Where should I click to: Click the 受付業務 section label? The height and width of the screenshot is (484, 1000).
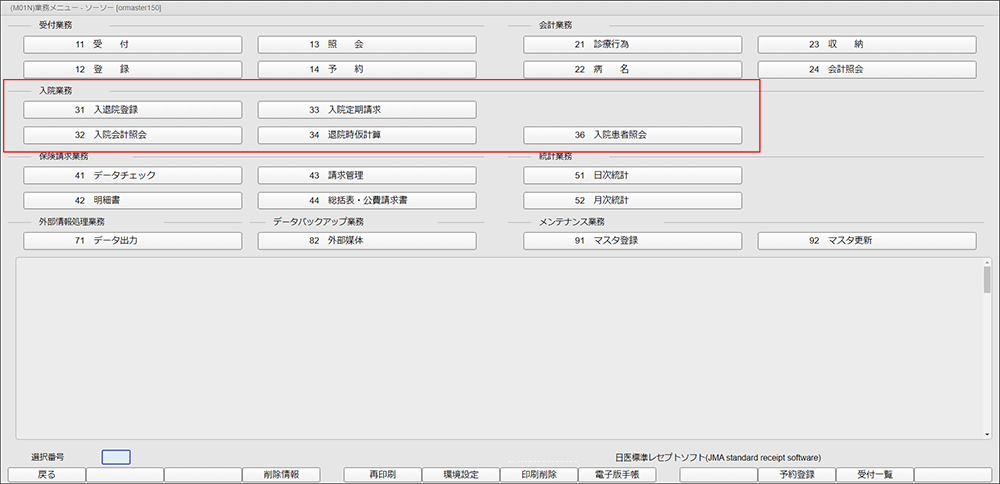[x=55, y=26]
